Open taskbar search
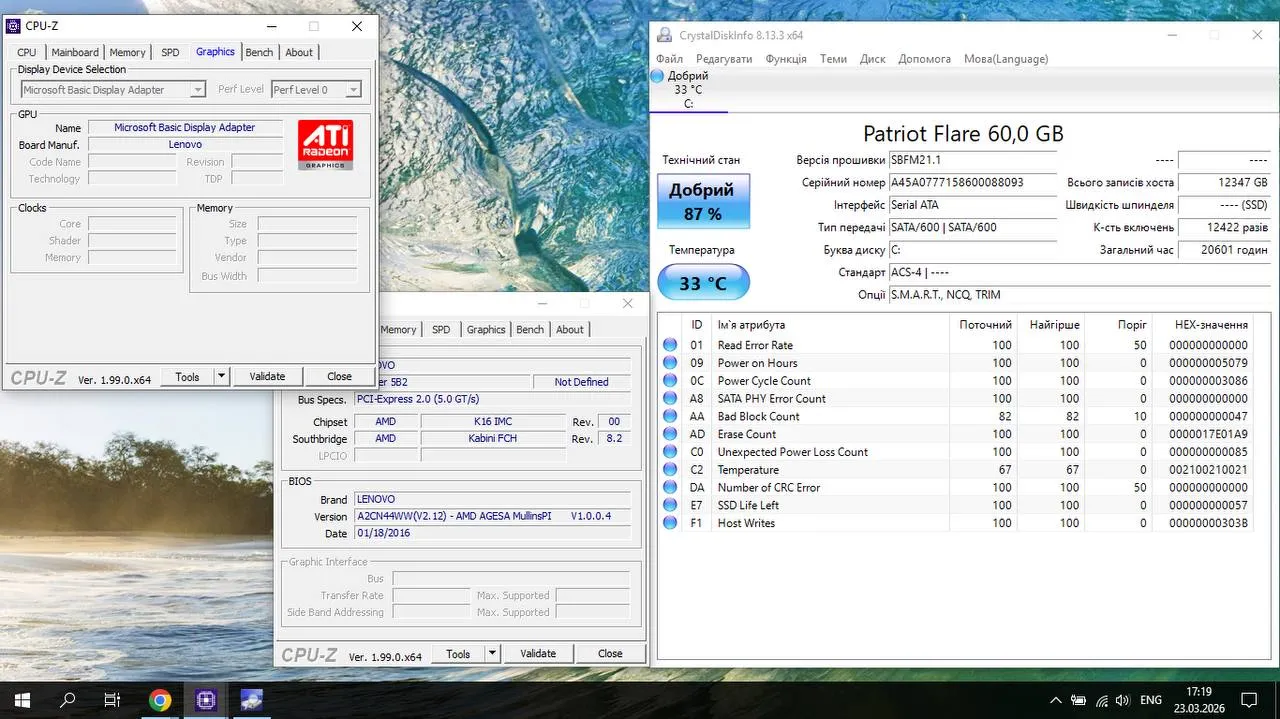The width and height of the screenshot is (1280, 719). click(x=68, y=700)
